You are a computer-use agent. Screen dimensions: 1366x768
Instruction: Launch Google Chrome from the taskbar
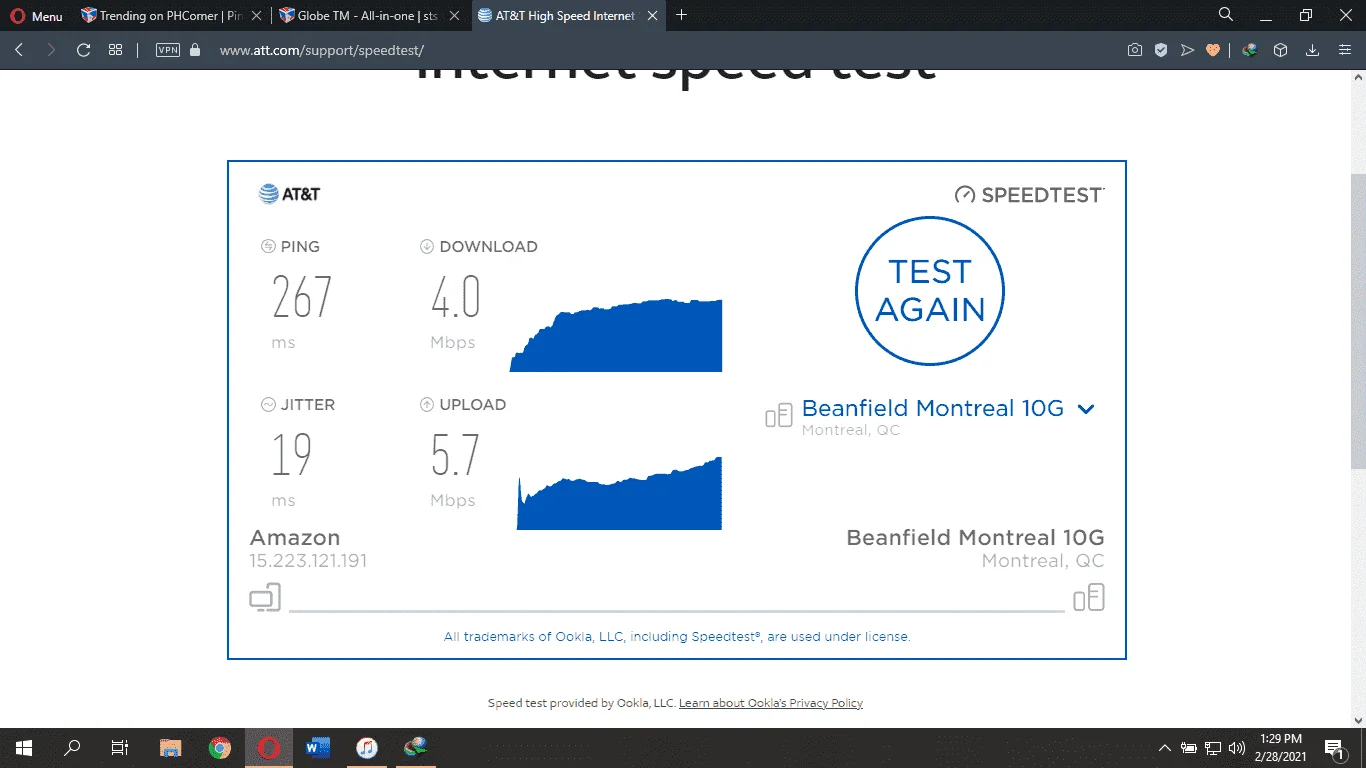pos(220,748)
